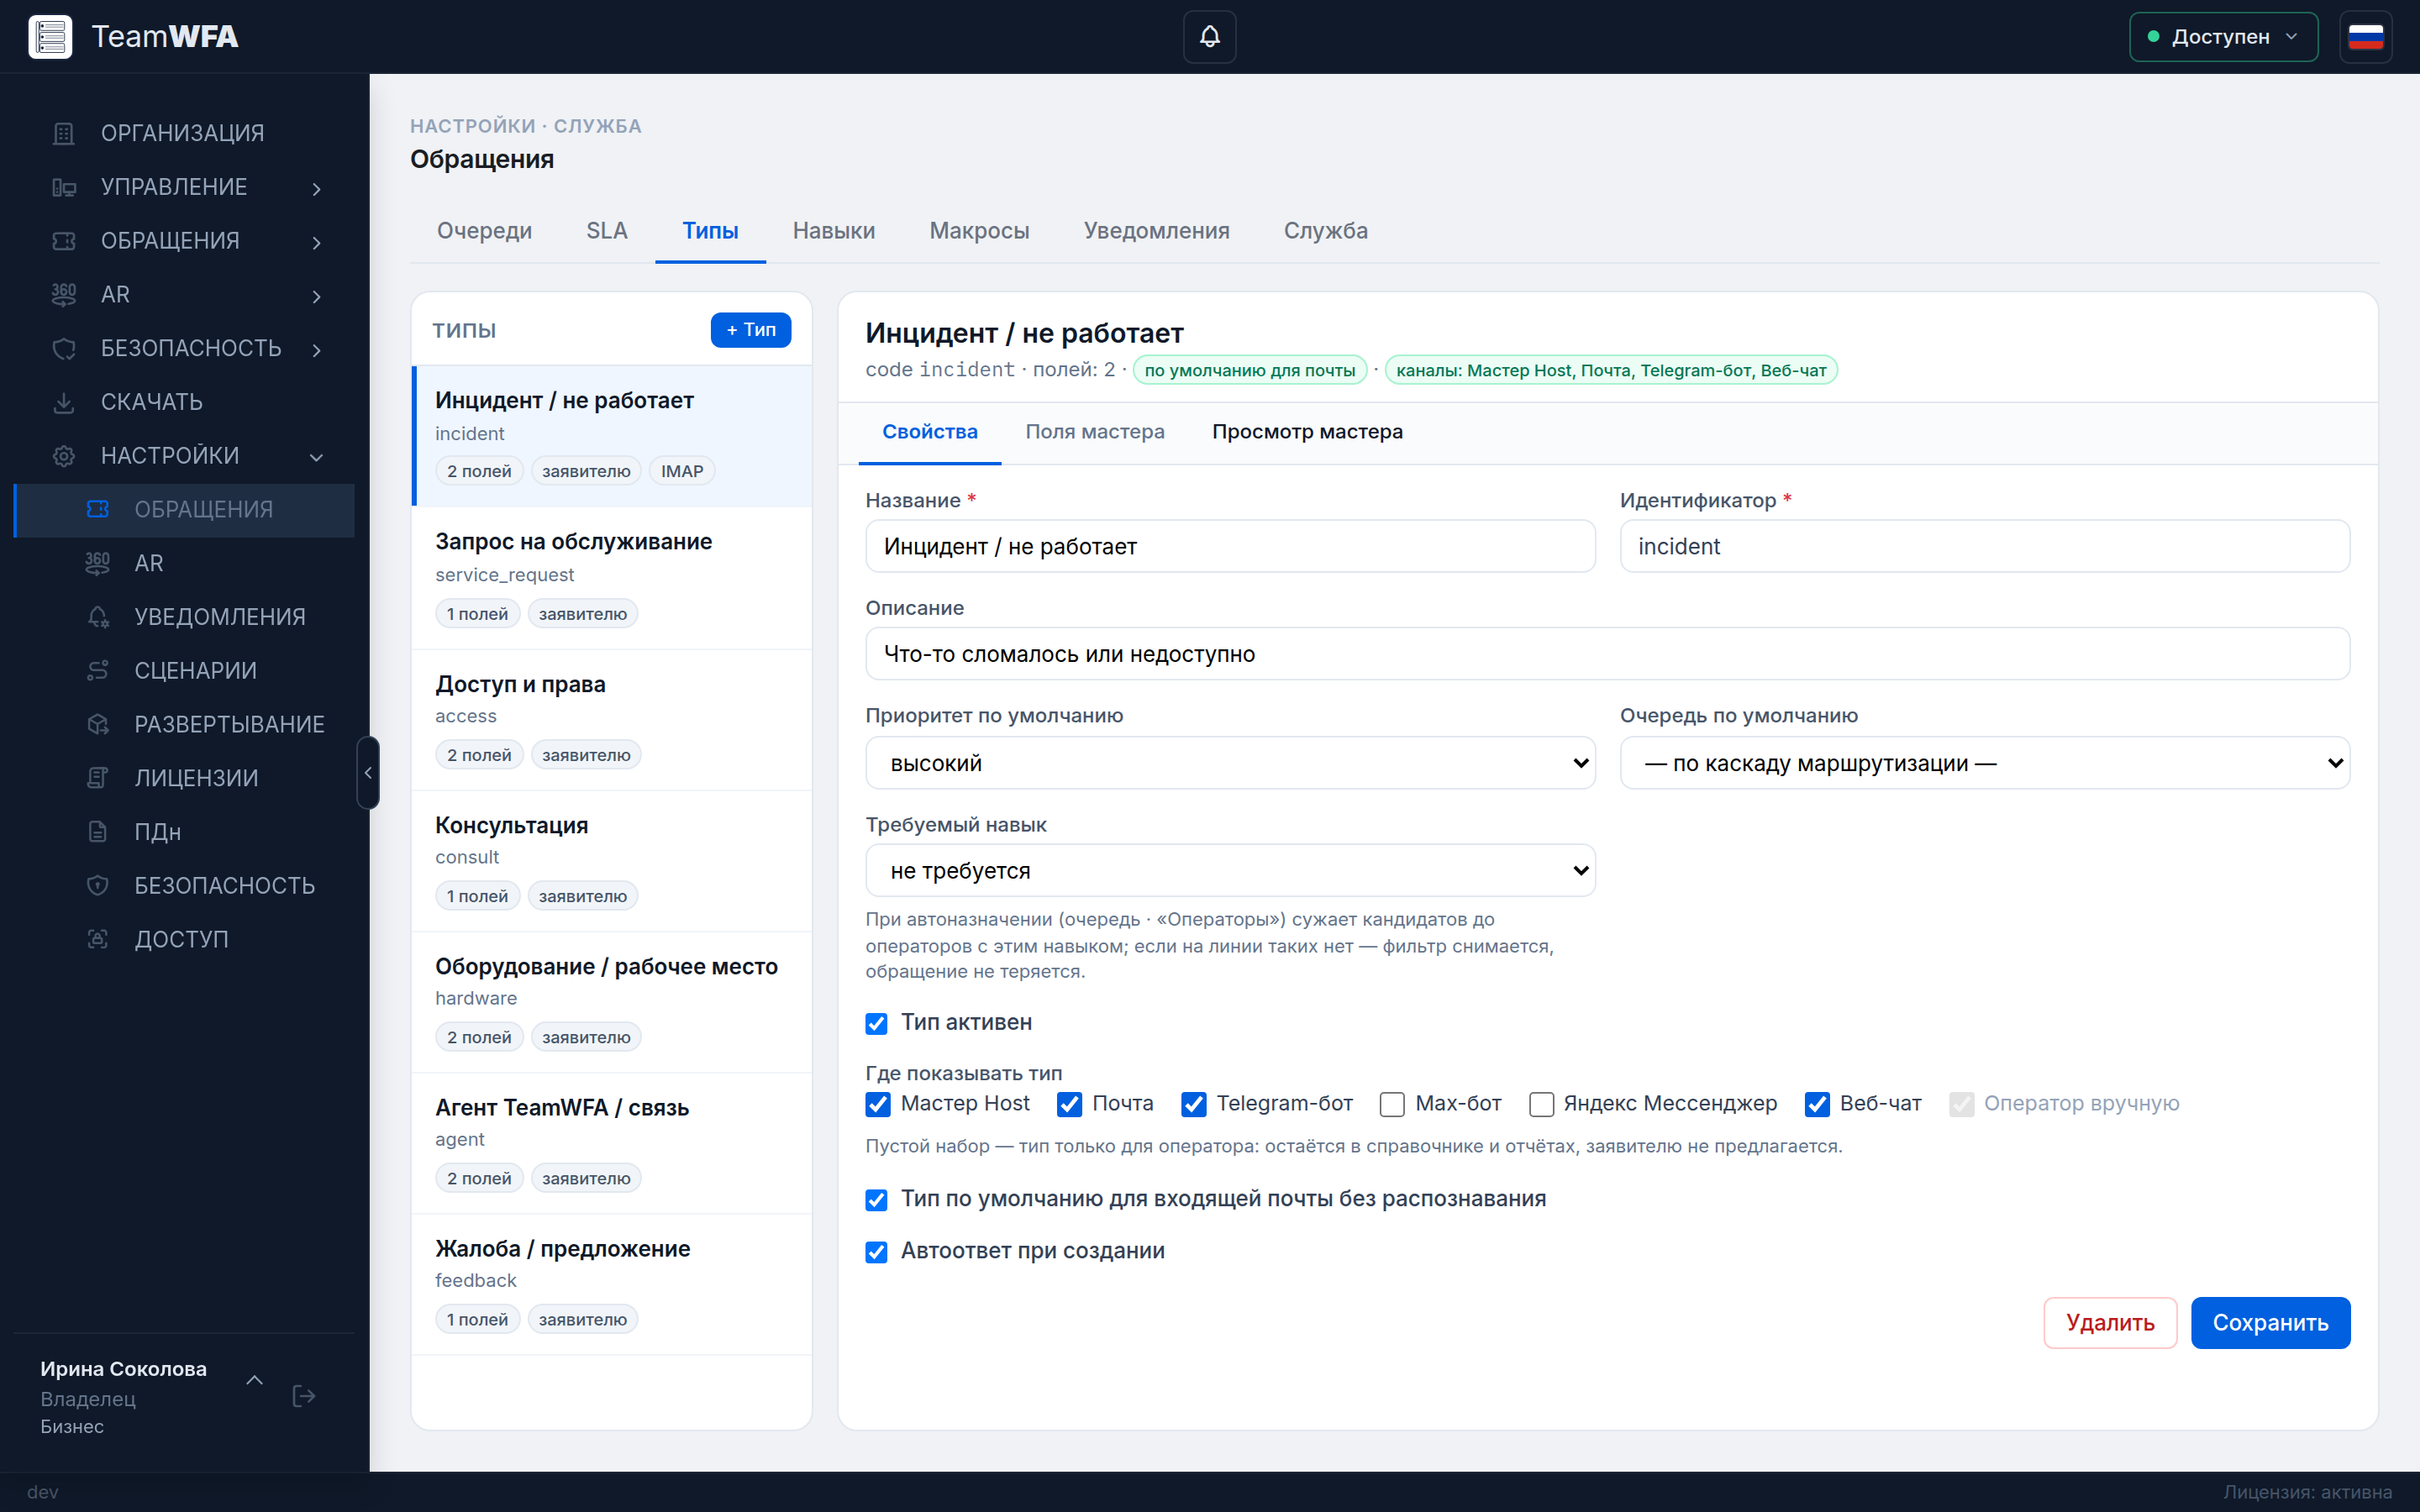This screenshot has height=1512, width=2420.
Task: Click the logout icon near user profile
Action: [x=304, y=1396]
